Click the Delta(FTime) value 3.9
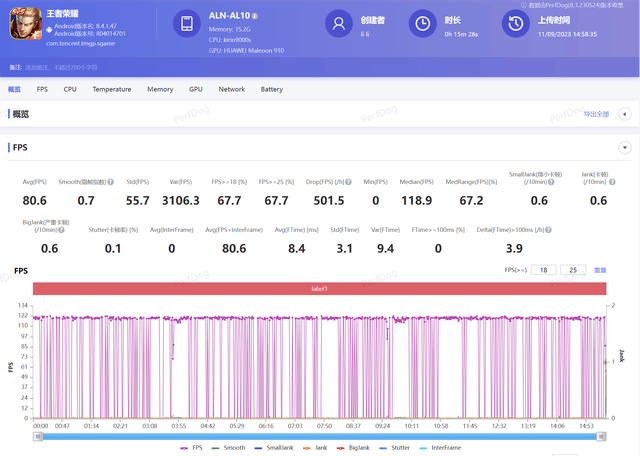The height and width of the screenshot is (456, 640). pos(514,248)
